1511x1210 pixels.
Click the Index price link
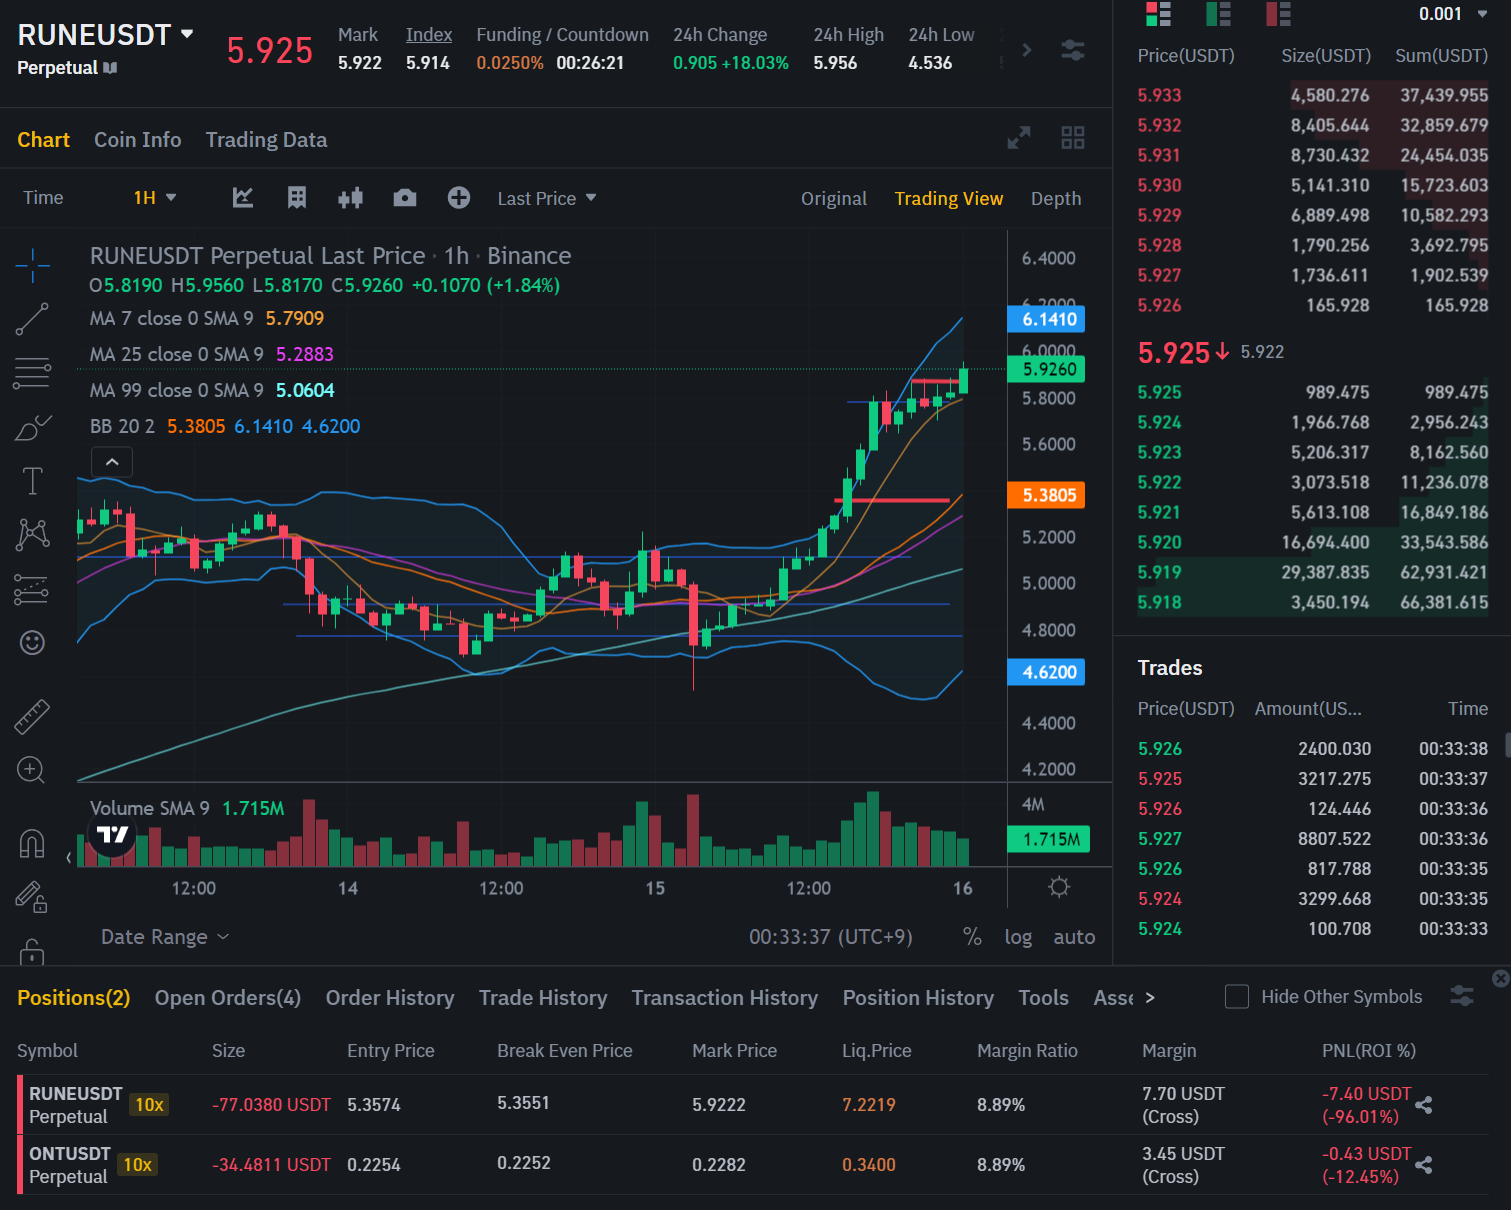point(429,35)
